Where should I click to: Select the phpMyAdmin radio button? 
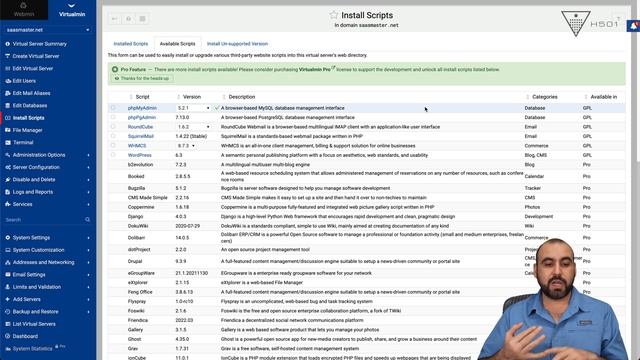tap(113, 108)
